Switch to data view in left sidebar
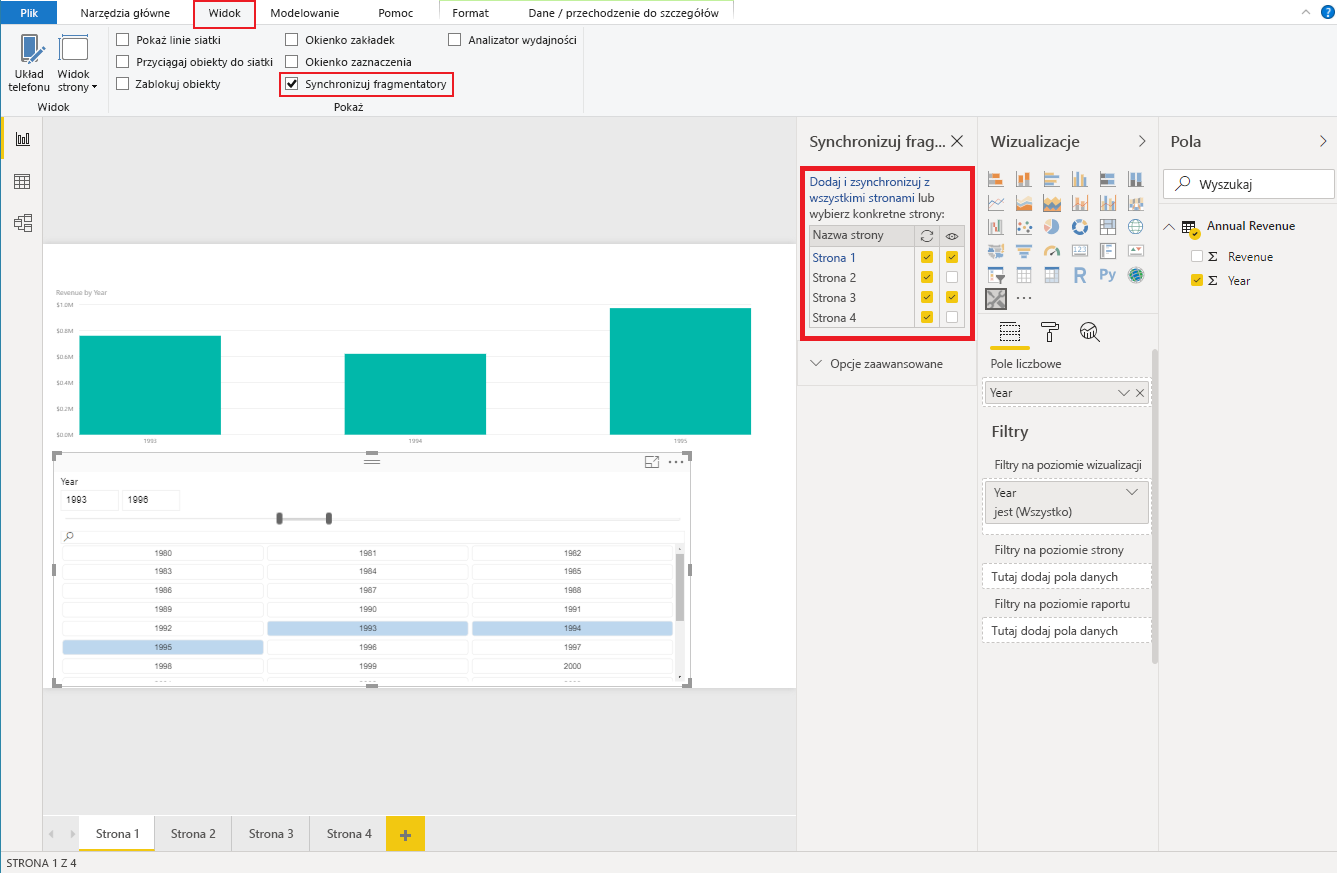 [22, 181]
